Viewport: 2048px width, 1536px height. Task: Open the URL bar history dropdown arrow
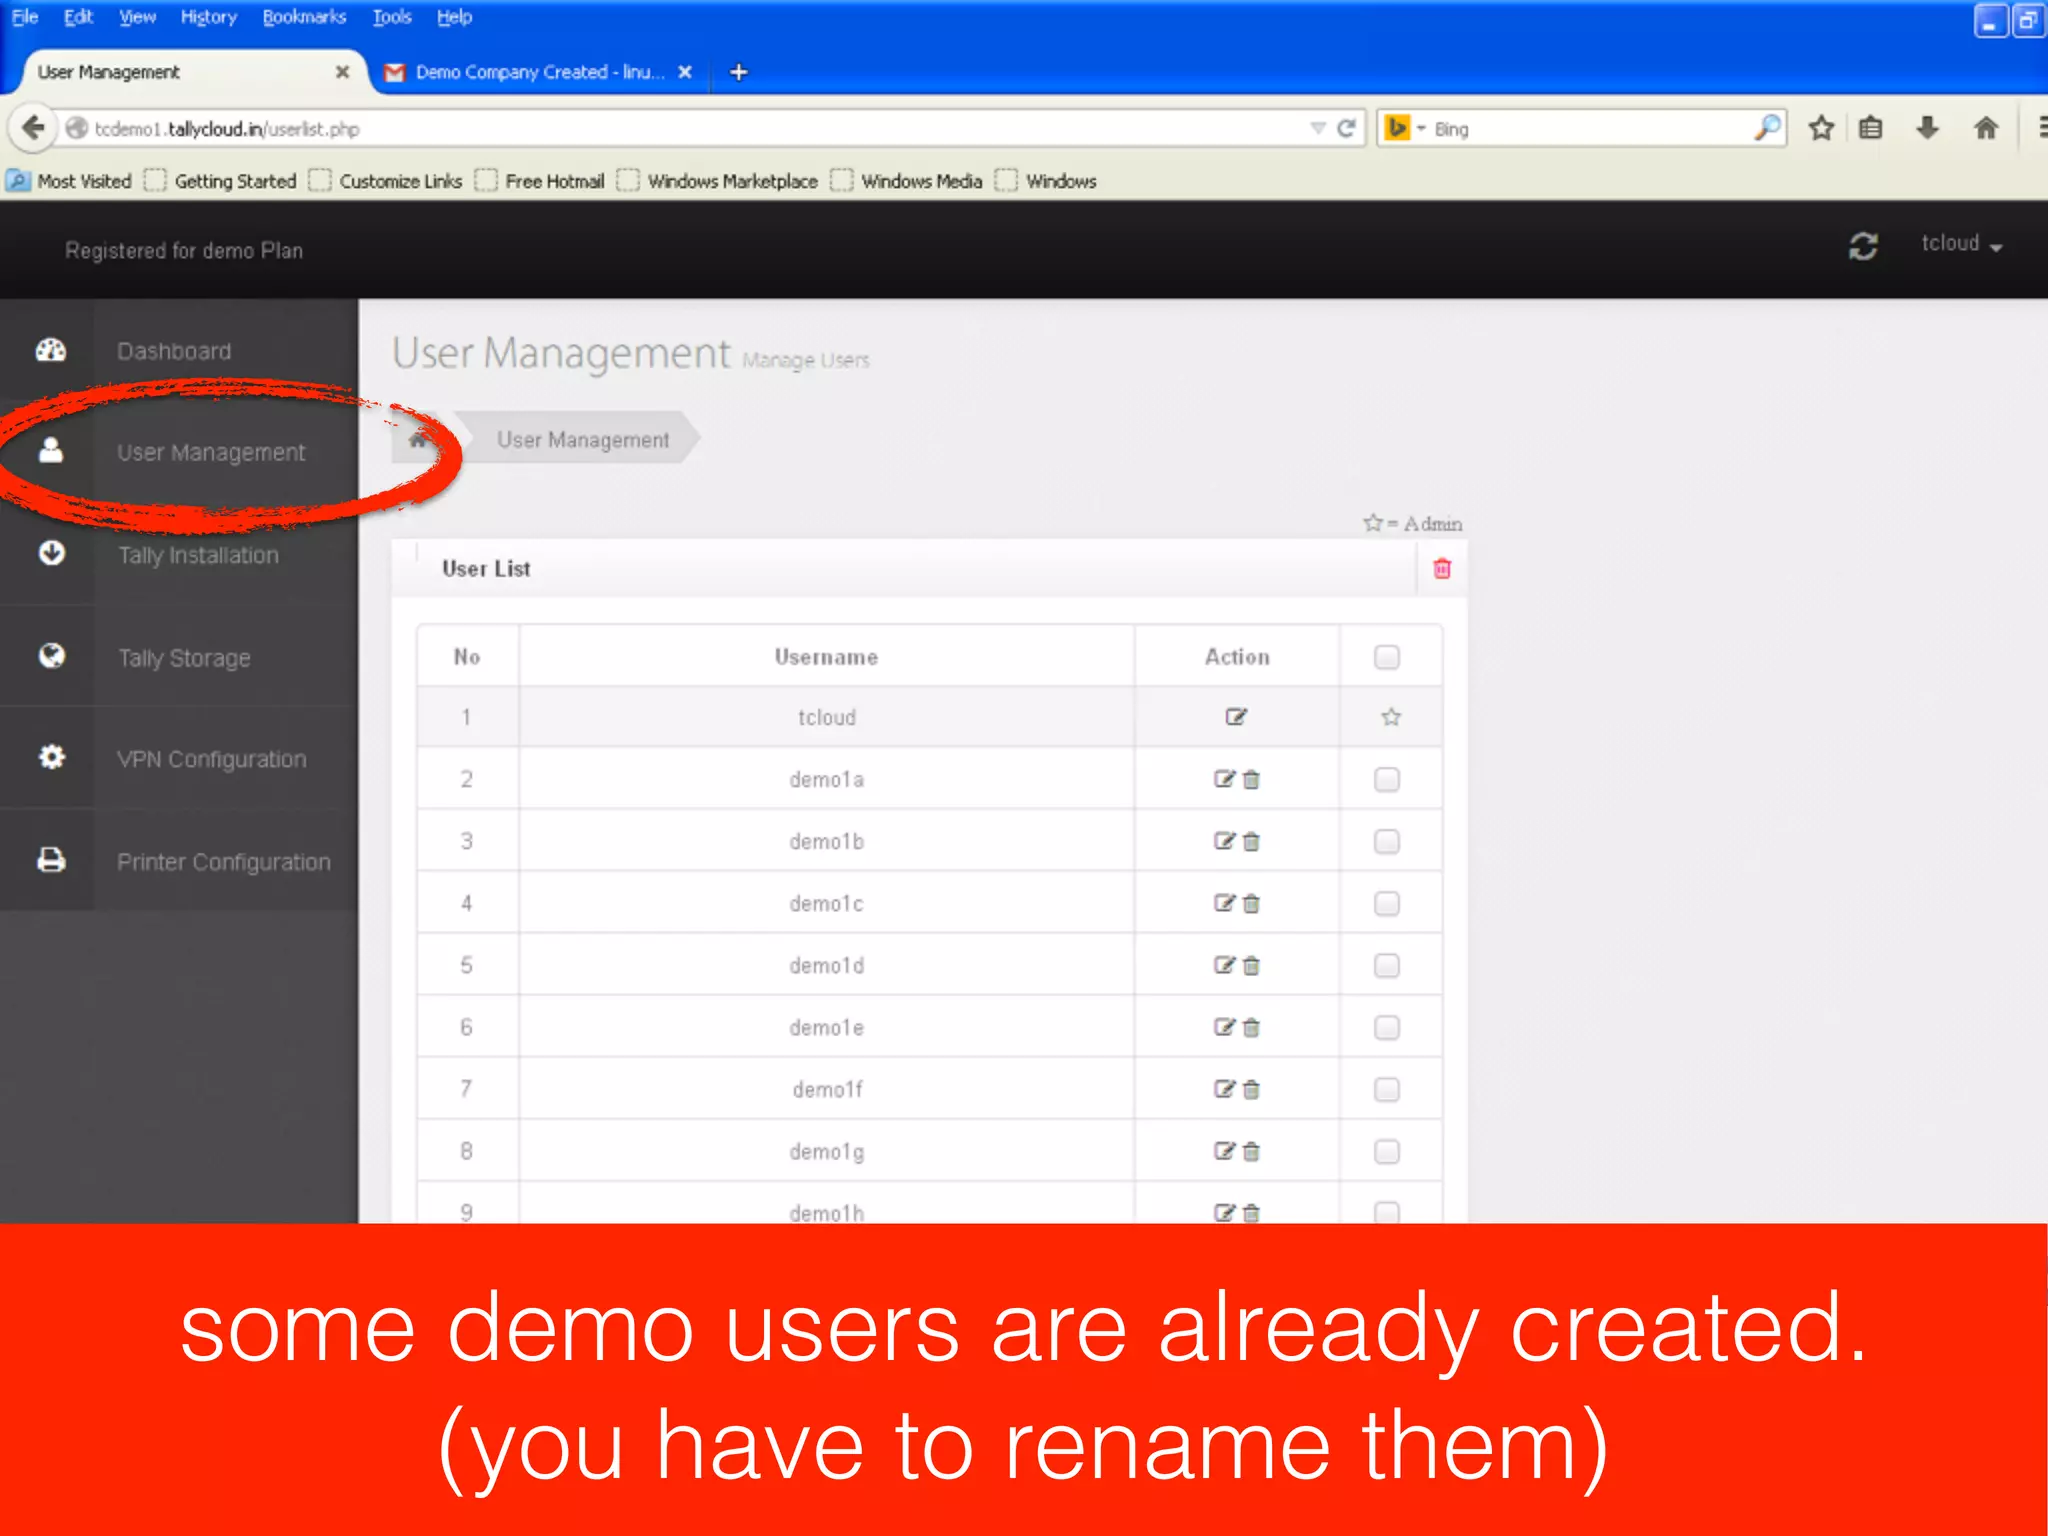point(1317,129)
